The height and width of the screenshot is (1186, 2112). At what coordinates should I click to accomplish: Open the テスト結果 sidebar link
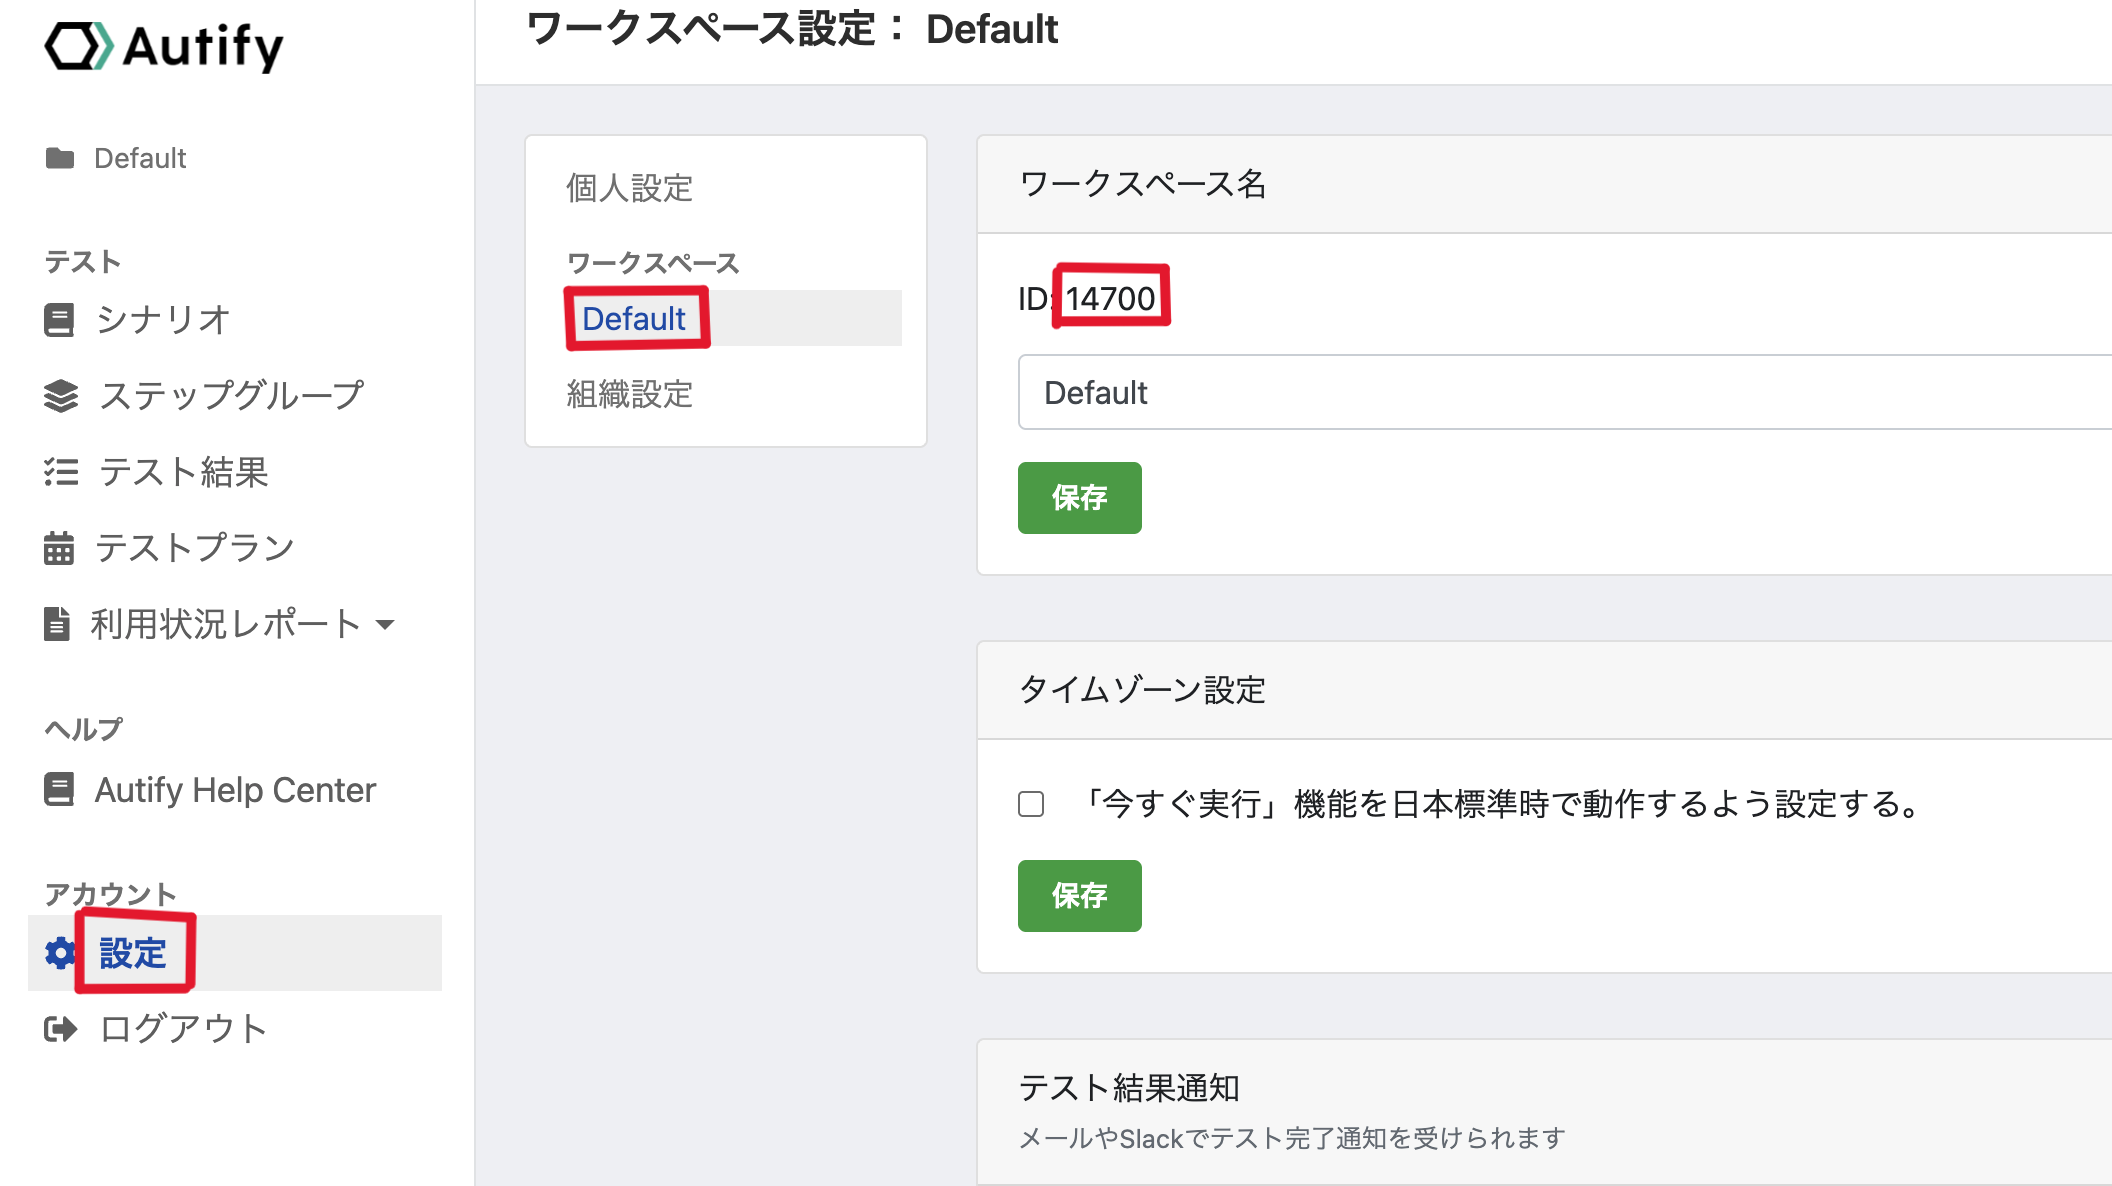tap(184, 472)
